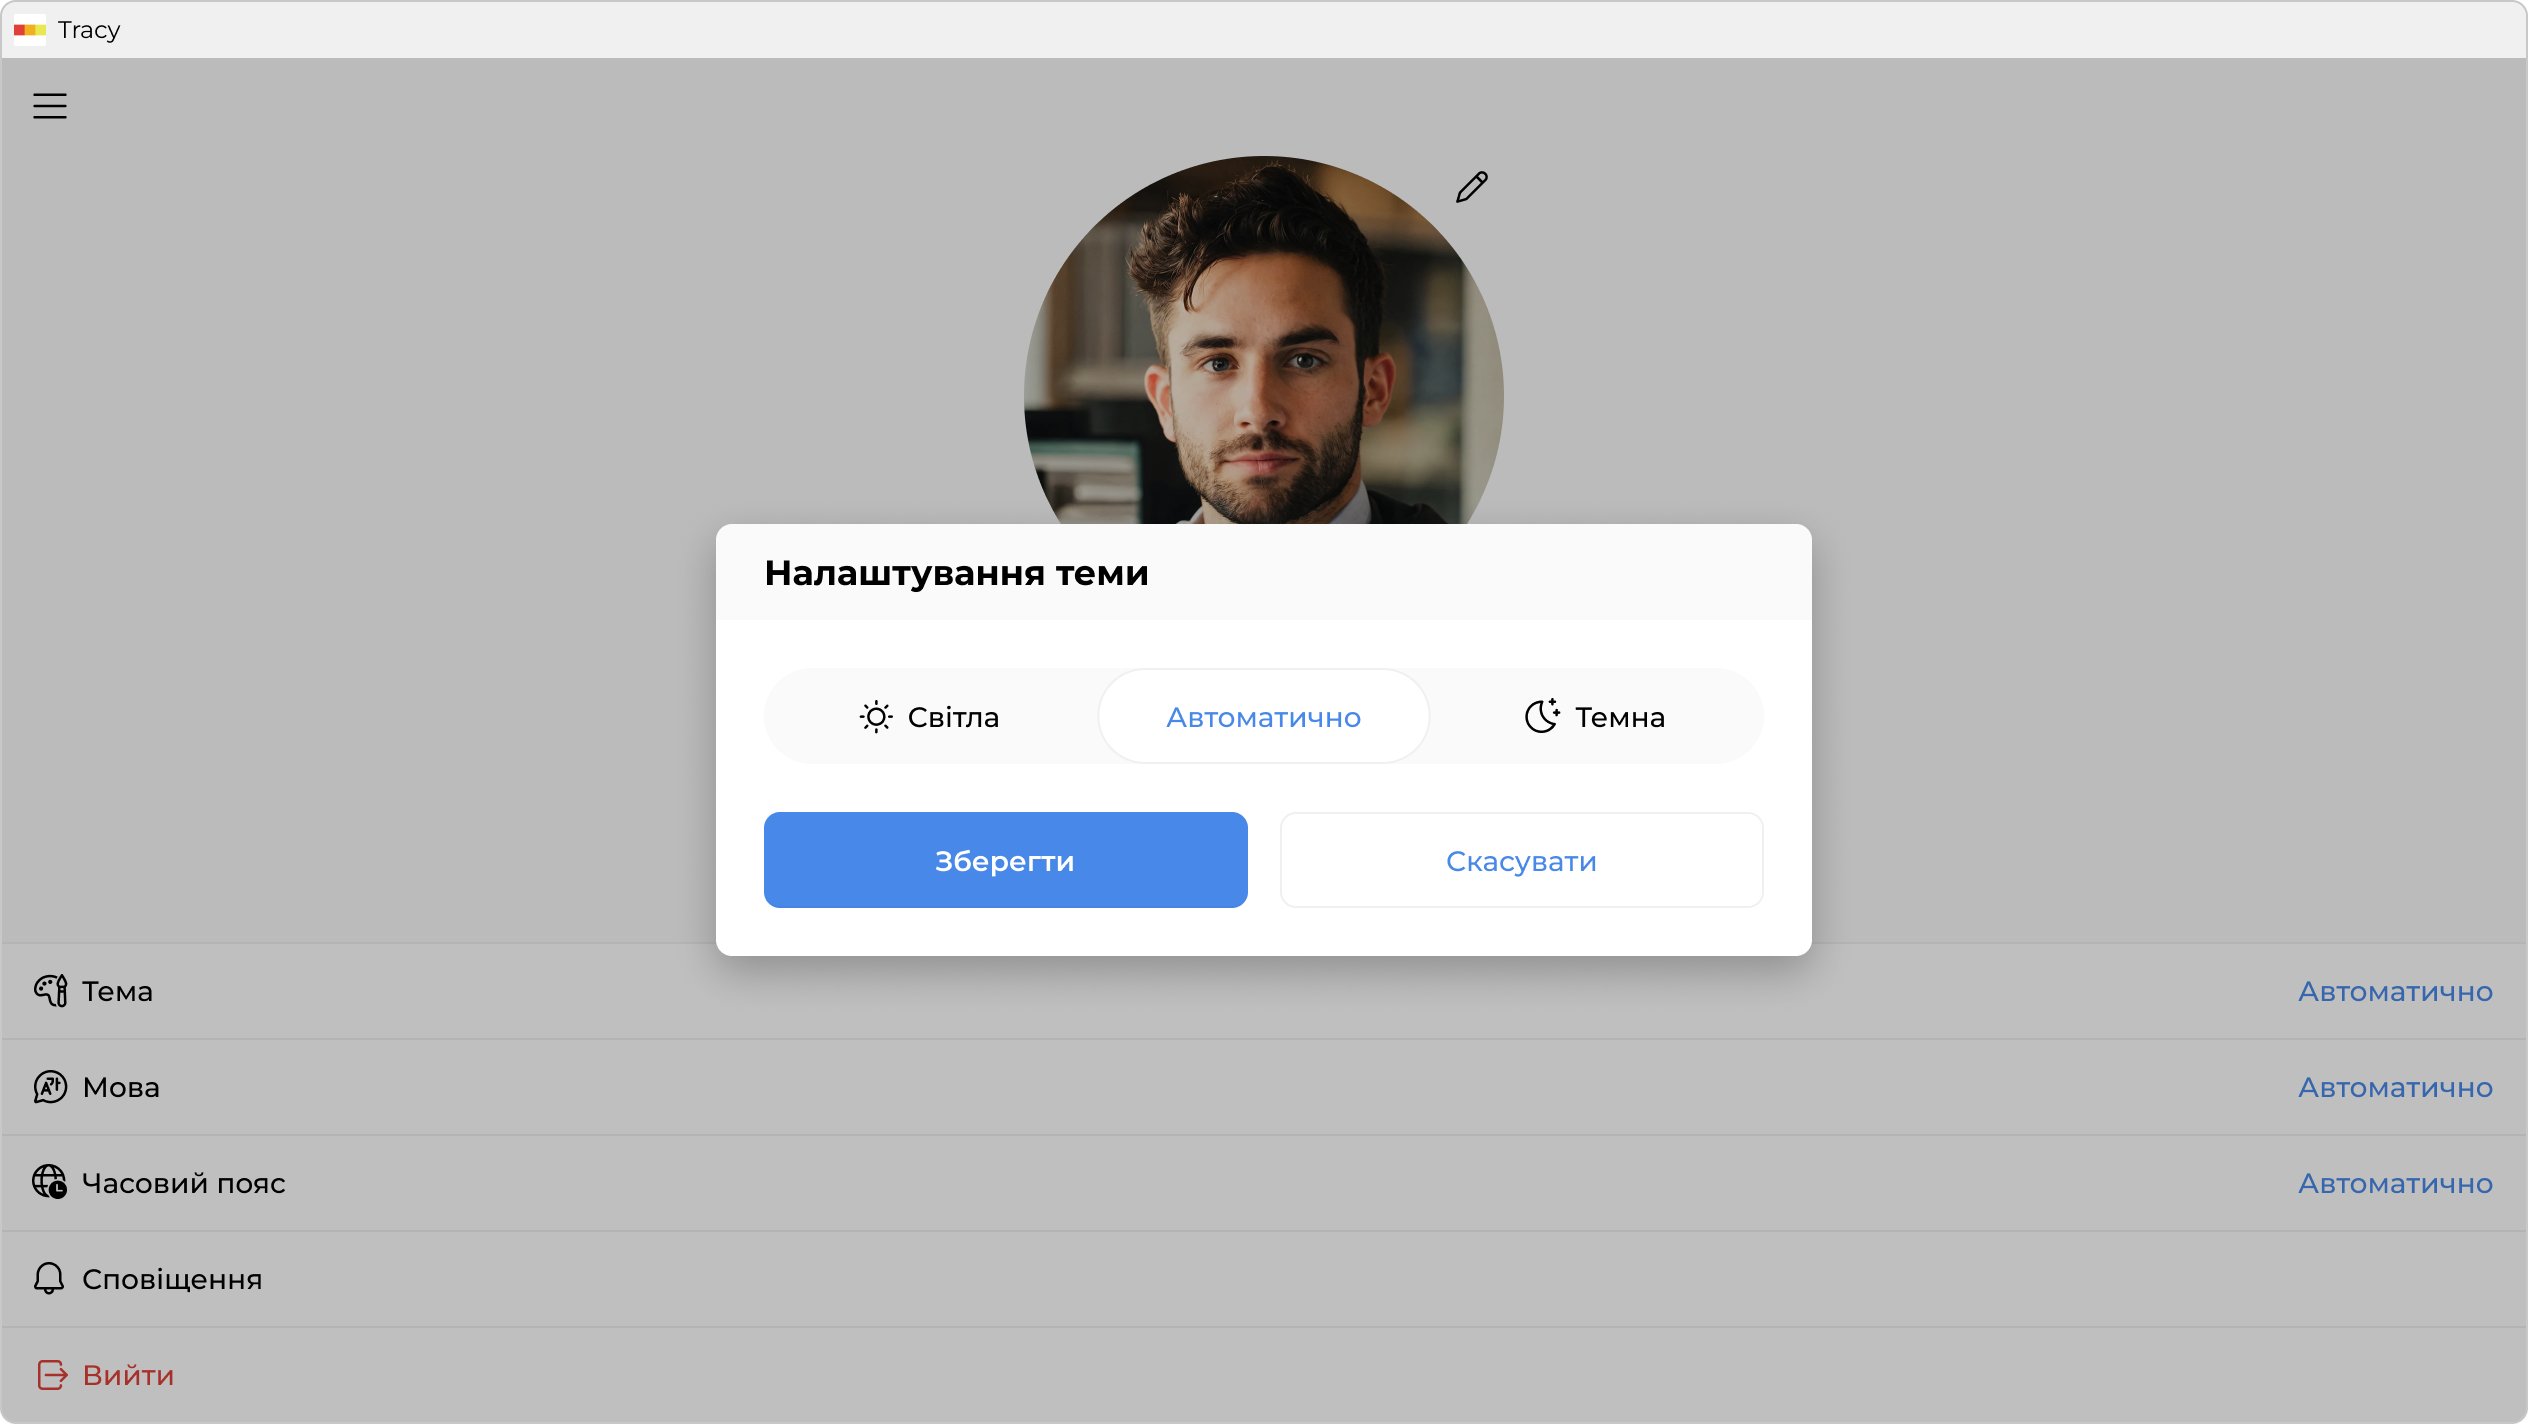Click the translate icon beside Мова

[50, 1087]
